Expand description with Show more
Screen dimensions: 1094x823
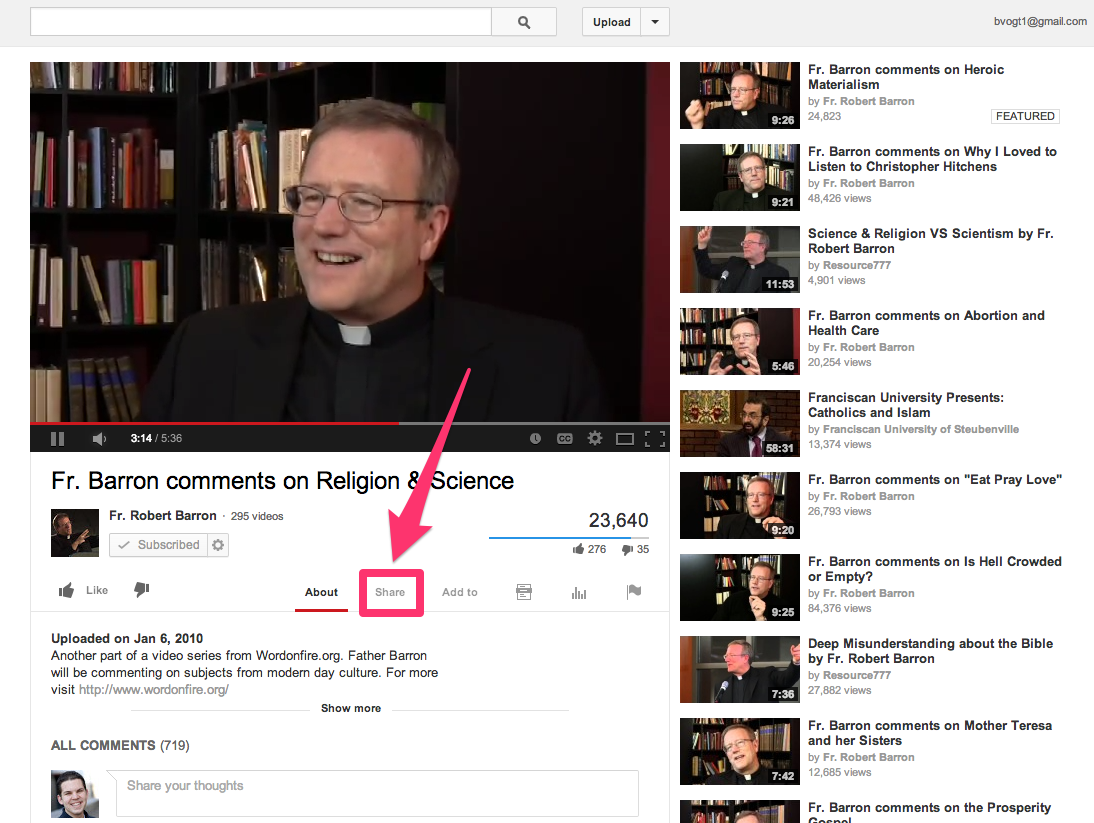coord(351,708)
